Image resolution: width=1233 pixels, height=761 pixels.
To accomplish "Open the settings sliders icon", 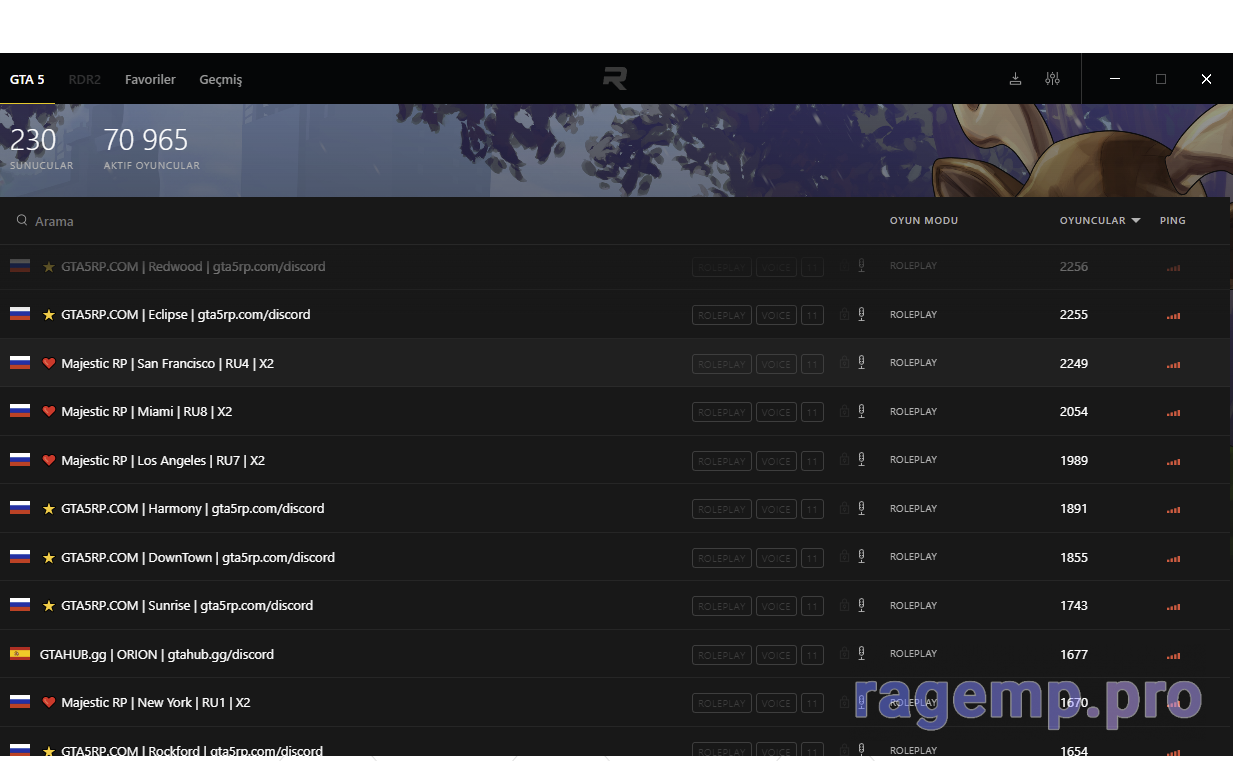I will click(1052, 79).
